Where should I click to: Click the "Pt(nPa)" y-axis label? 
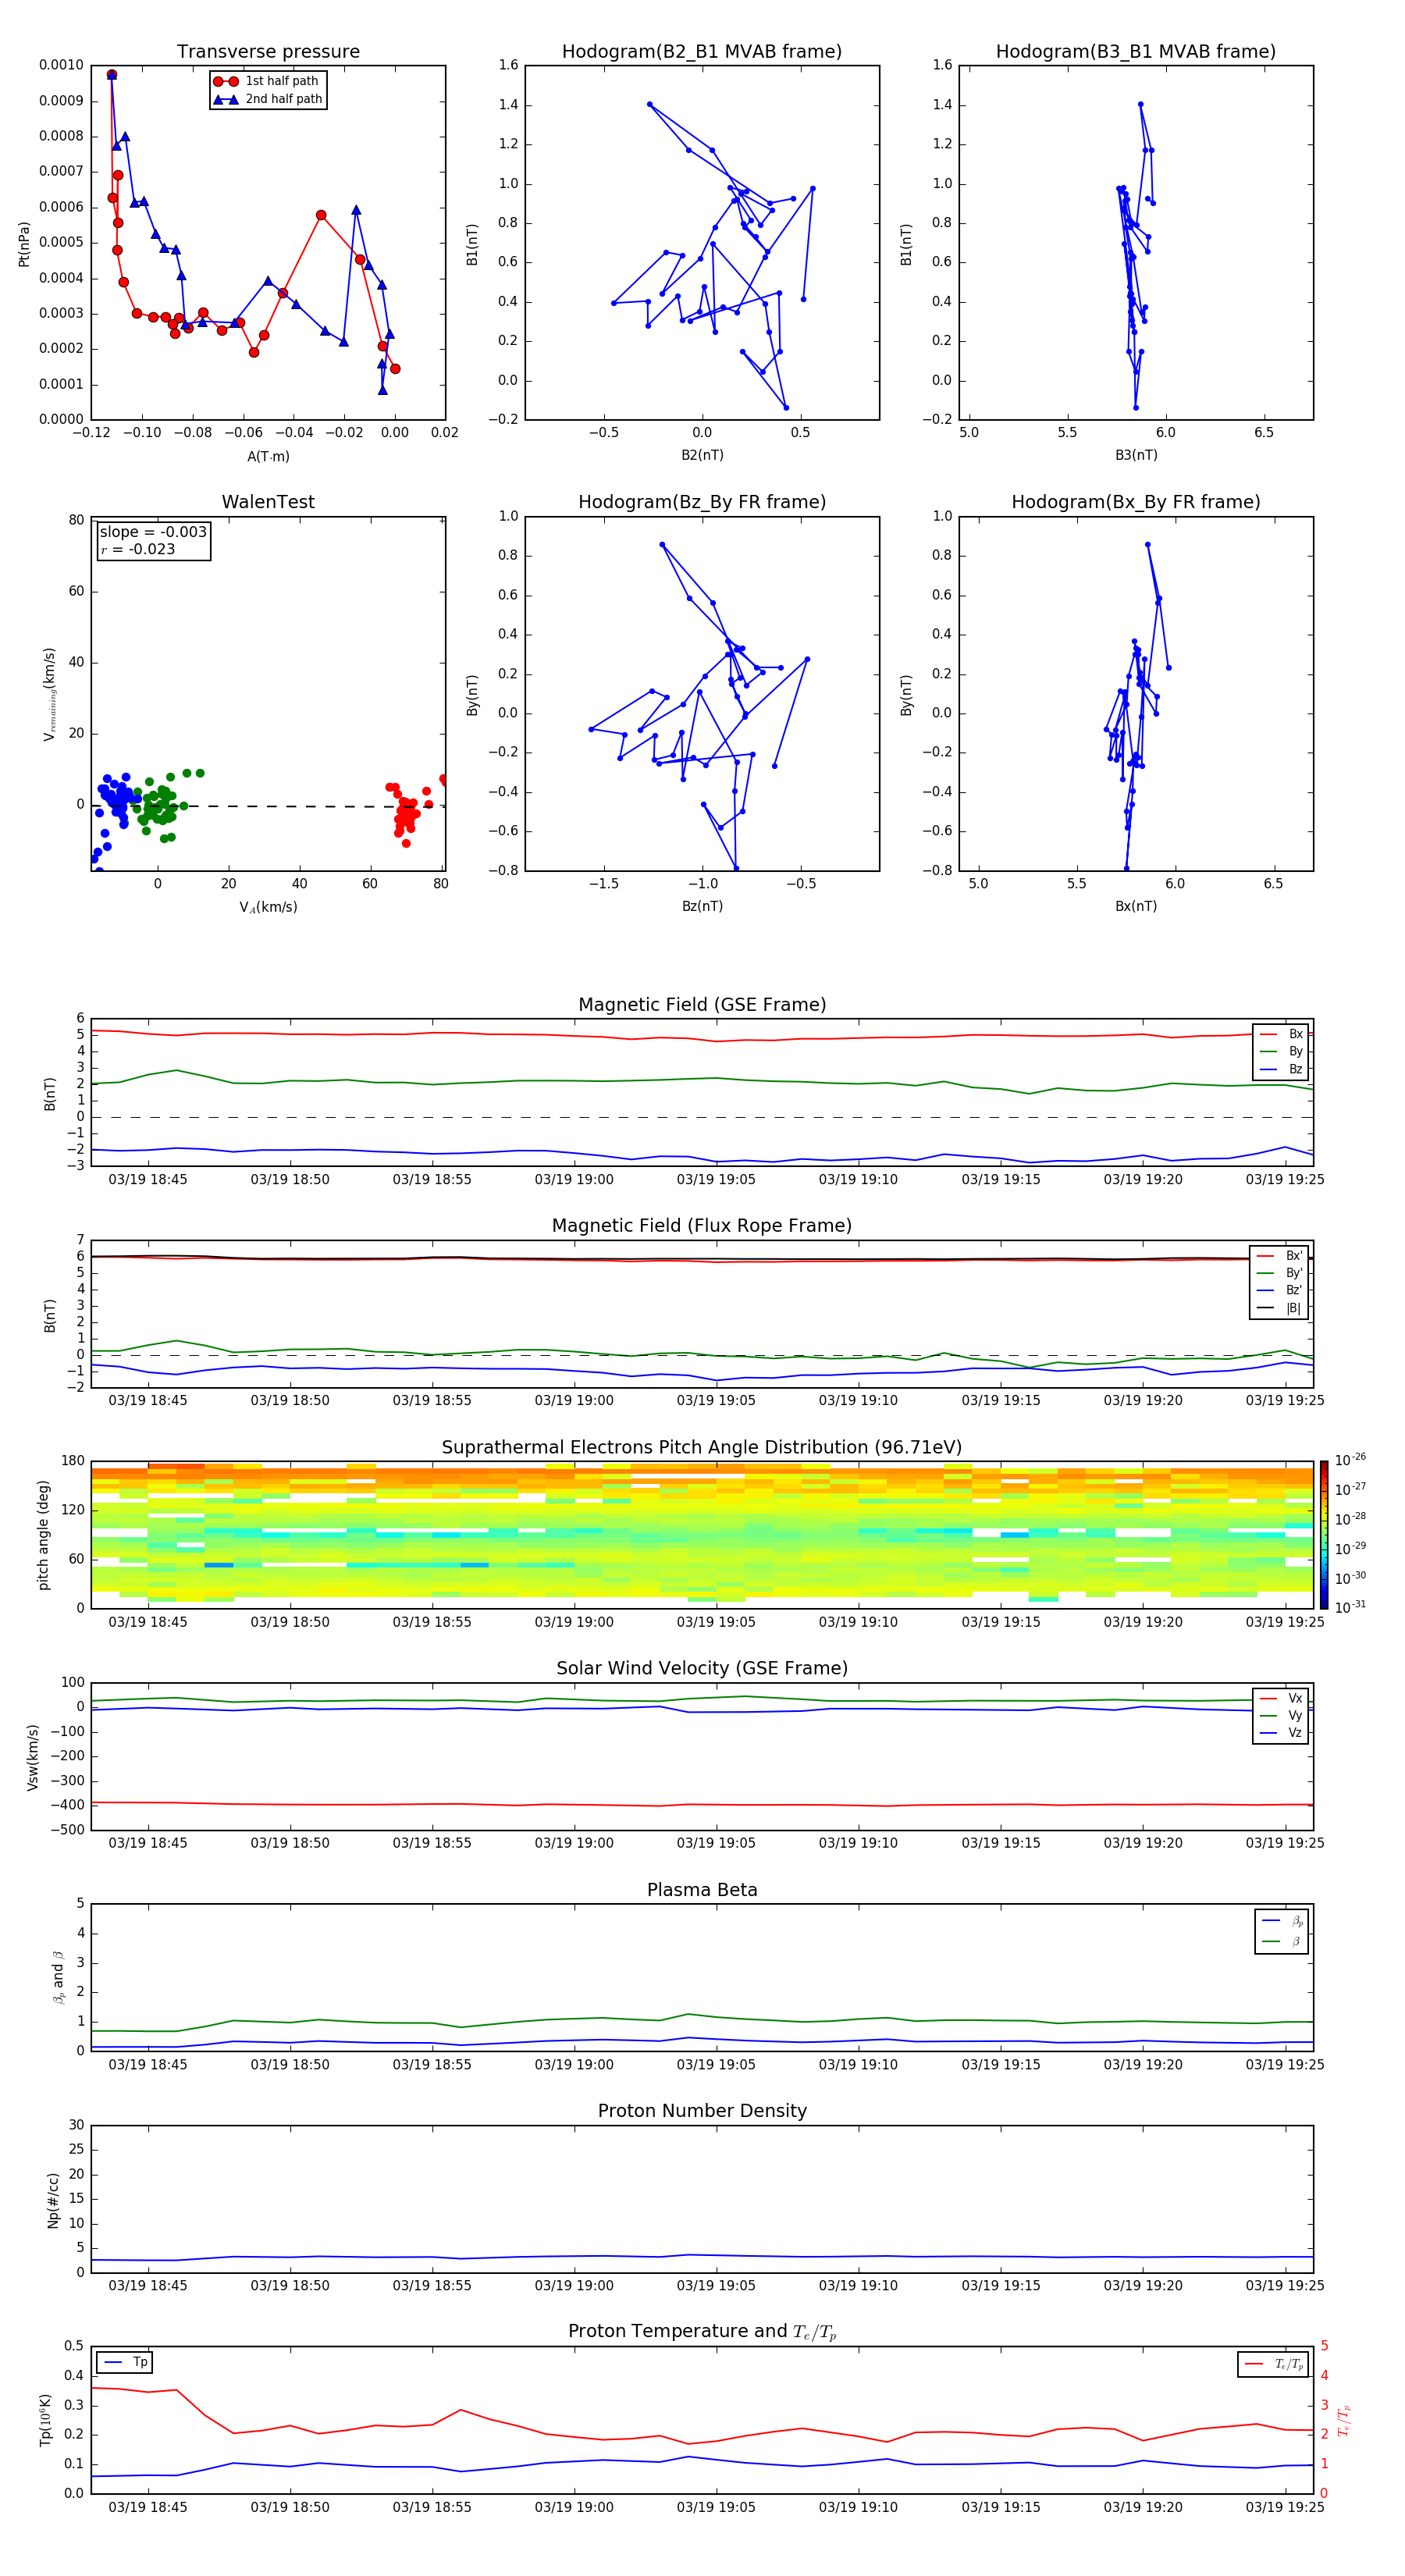[24, 244]
